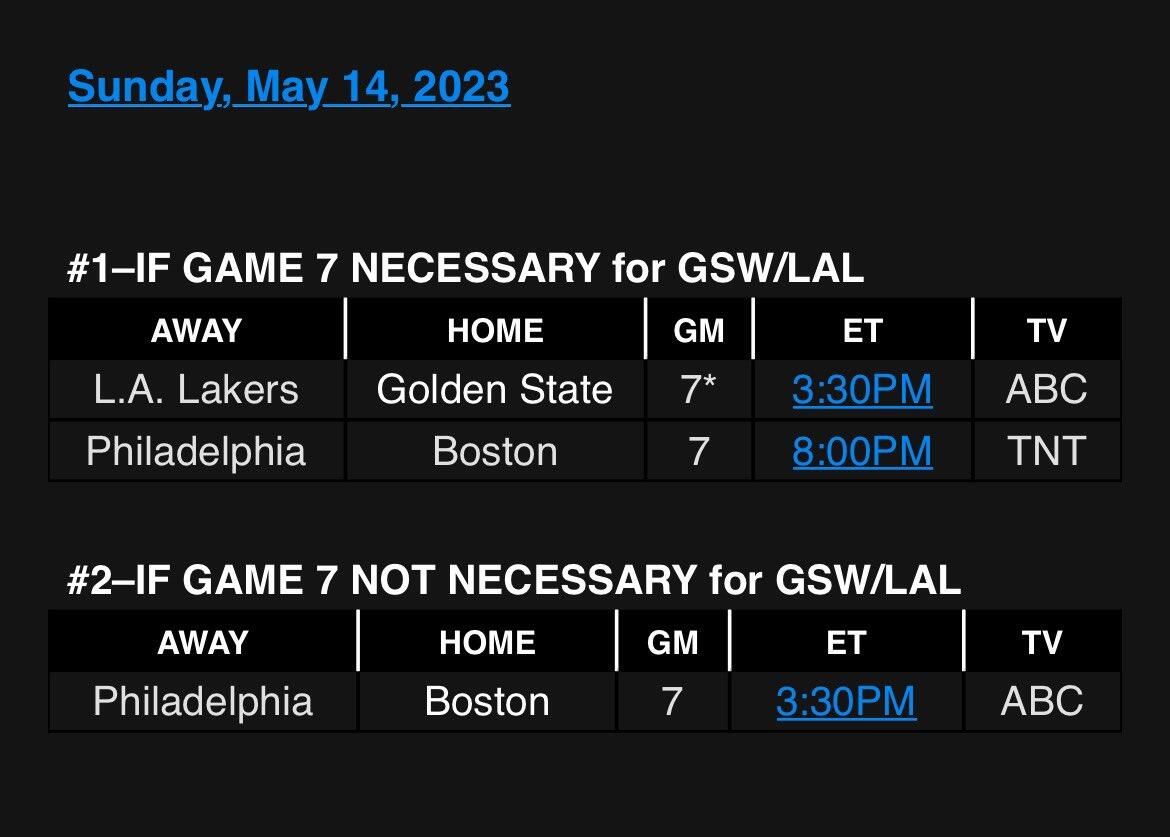Click 3:30PM link in the second table
Screen dimensions: 1170x837
(846, 701)
